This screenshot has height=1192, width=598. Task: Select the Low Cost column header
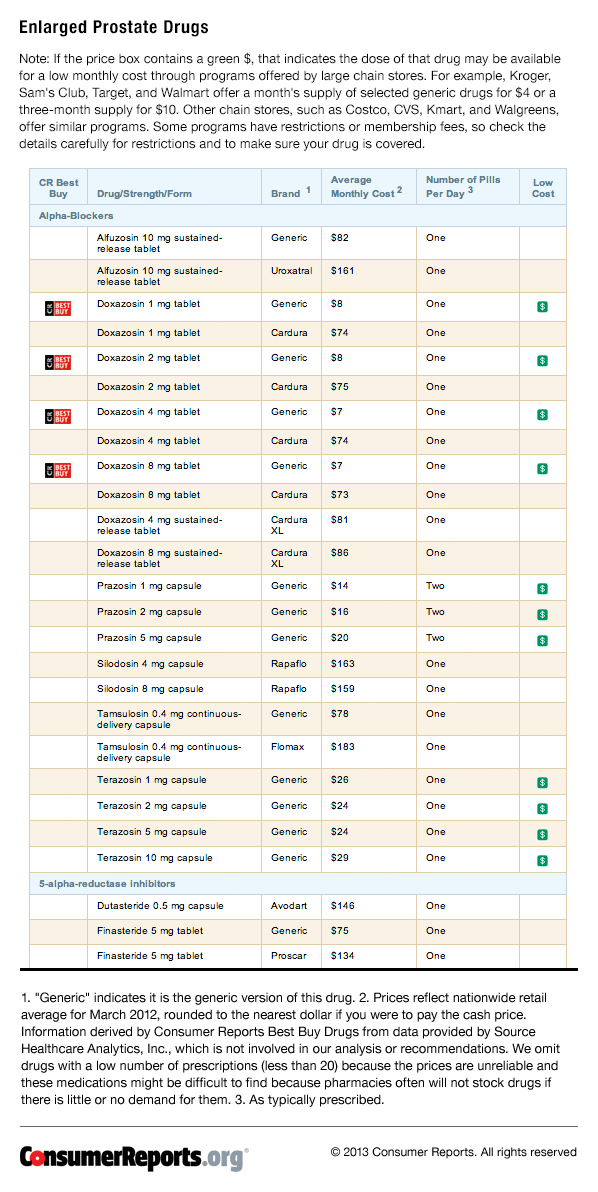(543, 188)
